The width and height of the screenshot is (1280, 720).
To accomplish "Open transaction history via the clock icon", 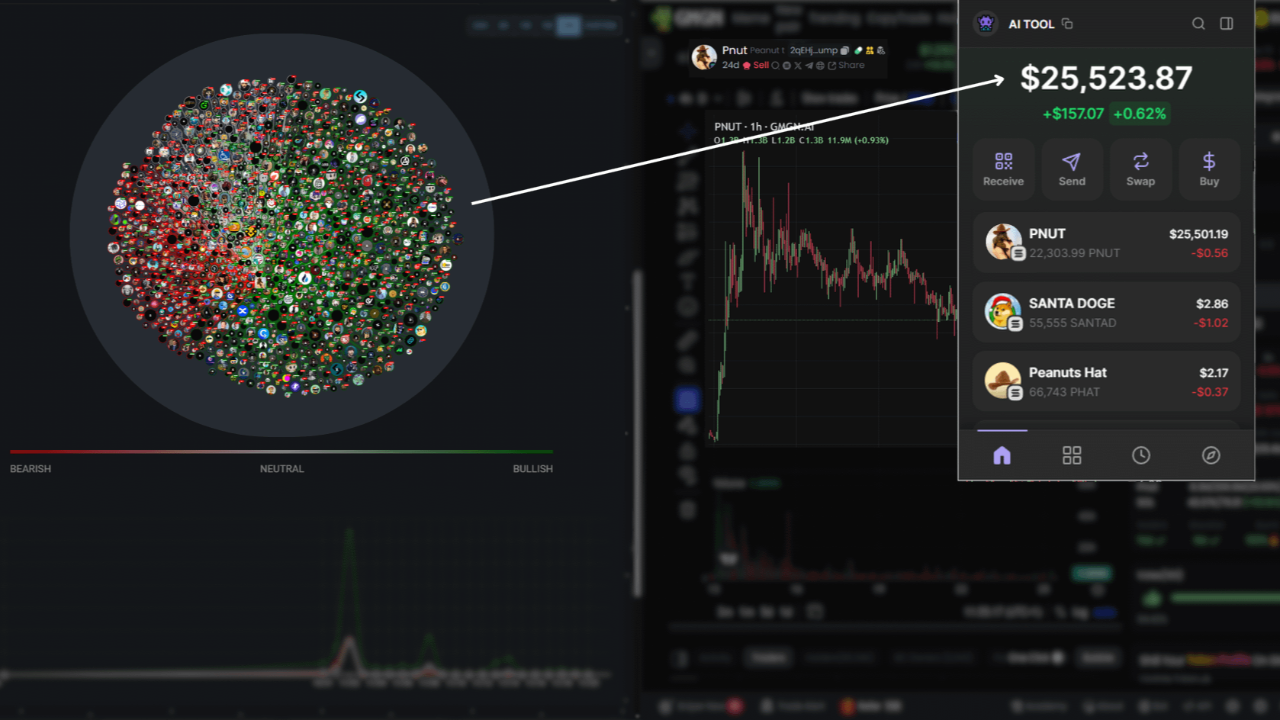I will [1141, 455].
